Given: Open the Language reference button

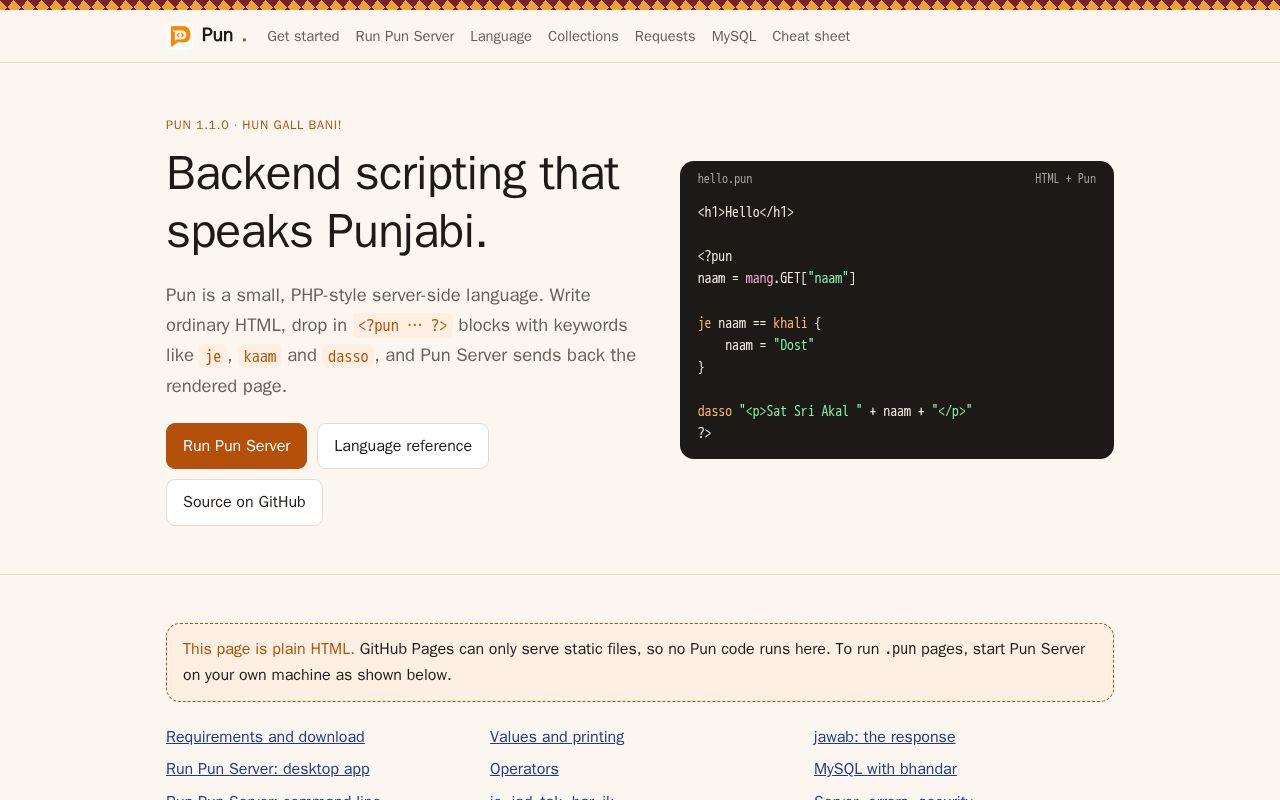Looking at the screenshot, I should (403, 446).
